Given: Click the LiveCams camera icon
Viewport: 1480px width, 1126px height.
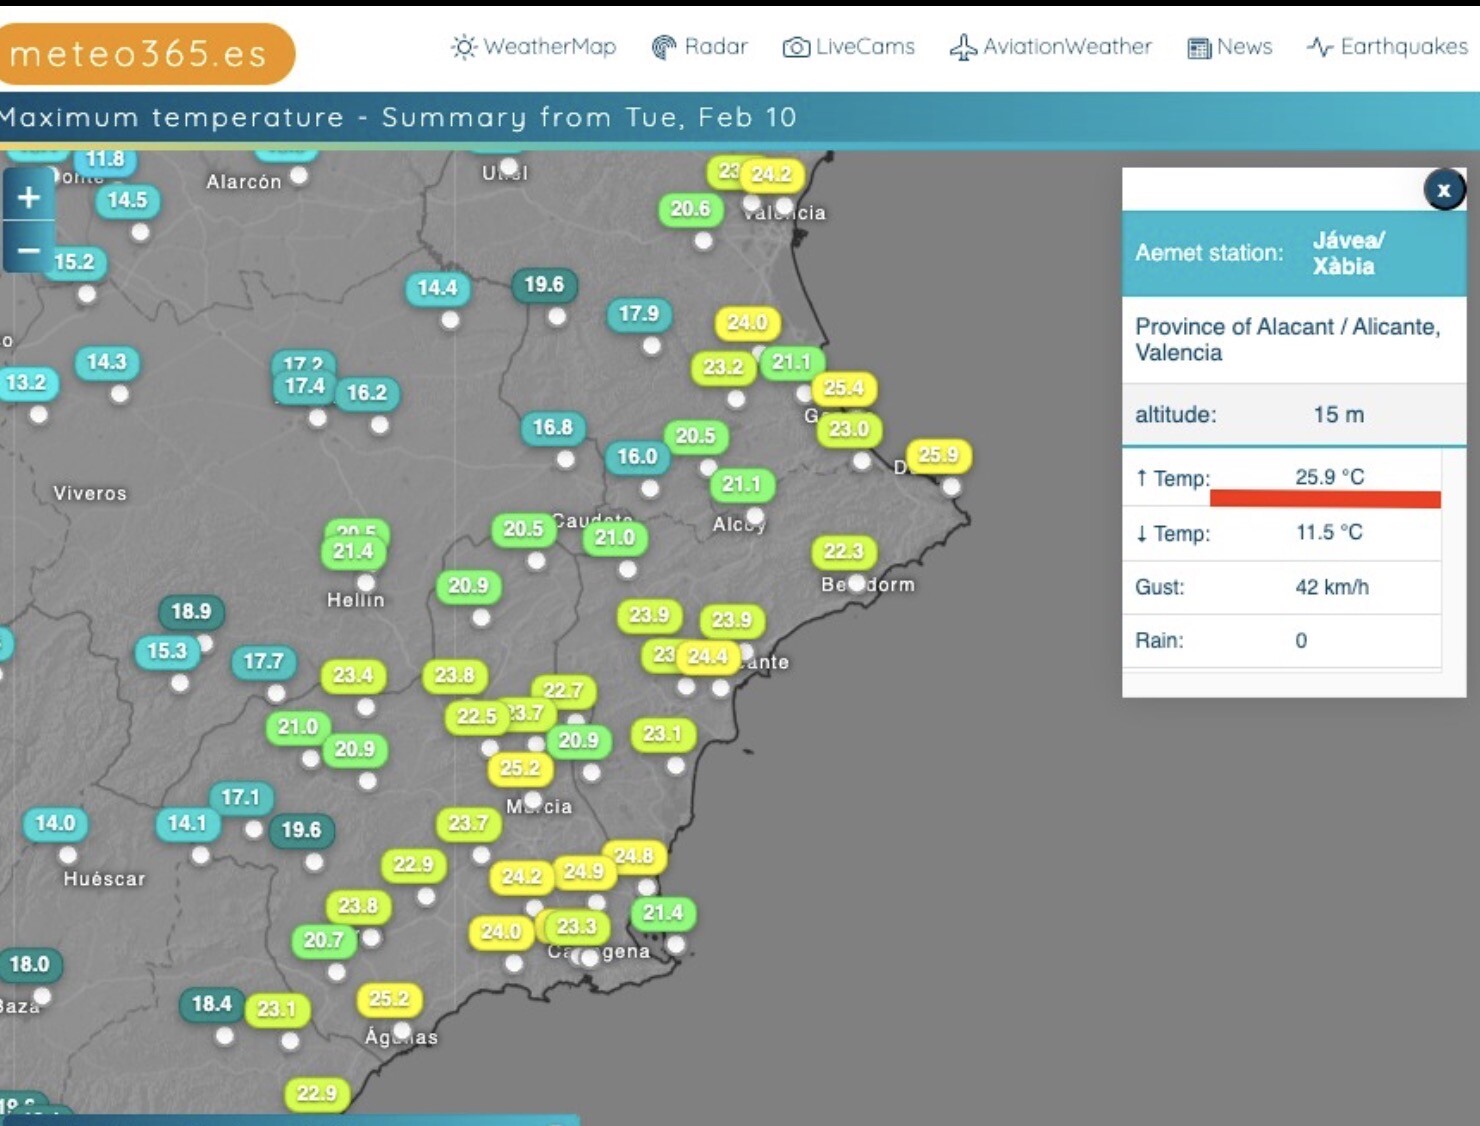Looking at the screenshot, I should coord(796,47).
